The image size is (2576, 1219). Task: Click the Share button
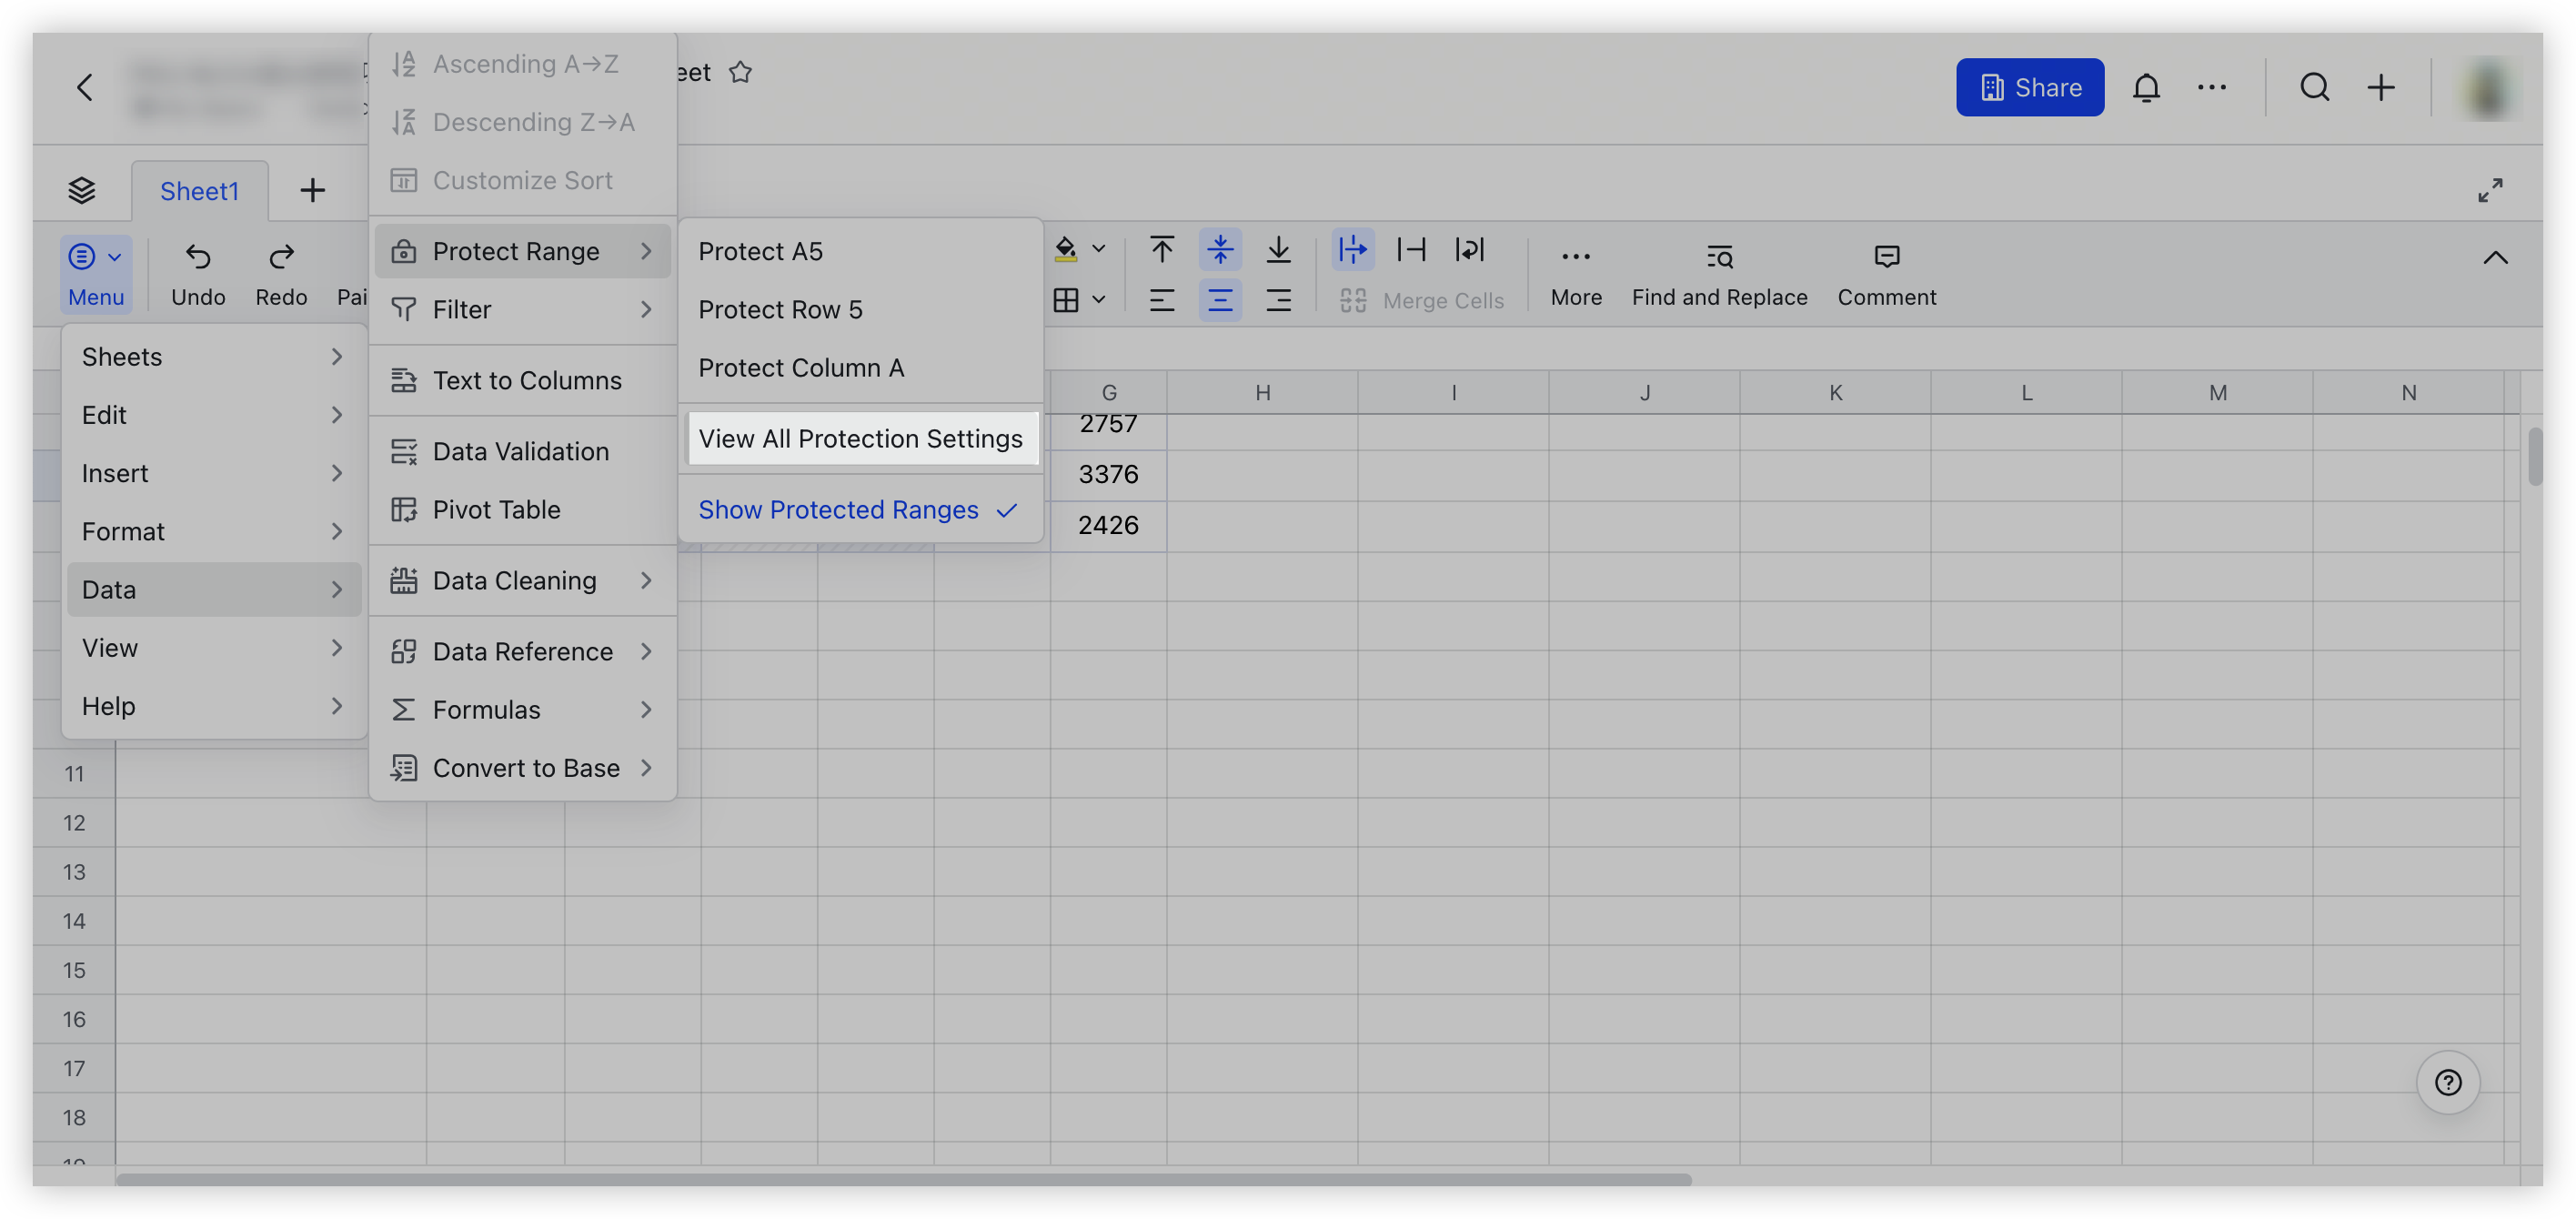2030,87
